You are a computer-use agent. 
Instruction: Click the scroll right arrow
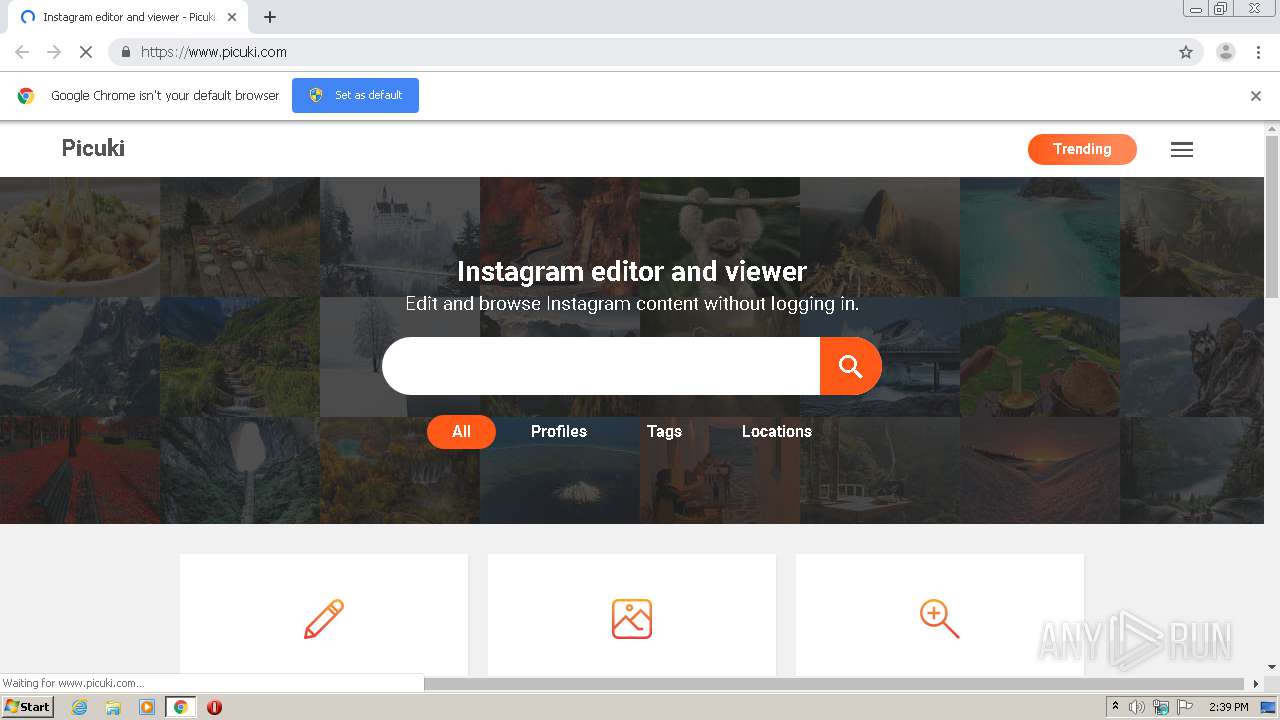pos(1257,684)
